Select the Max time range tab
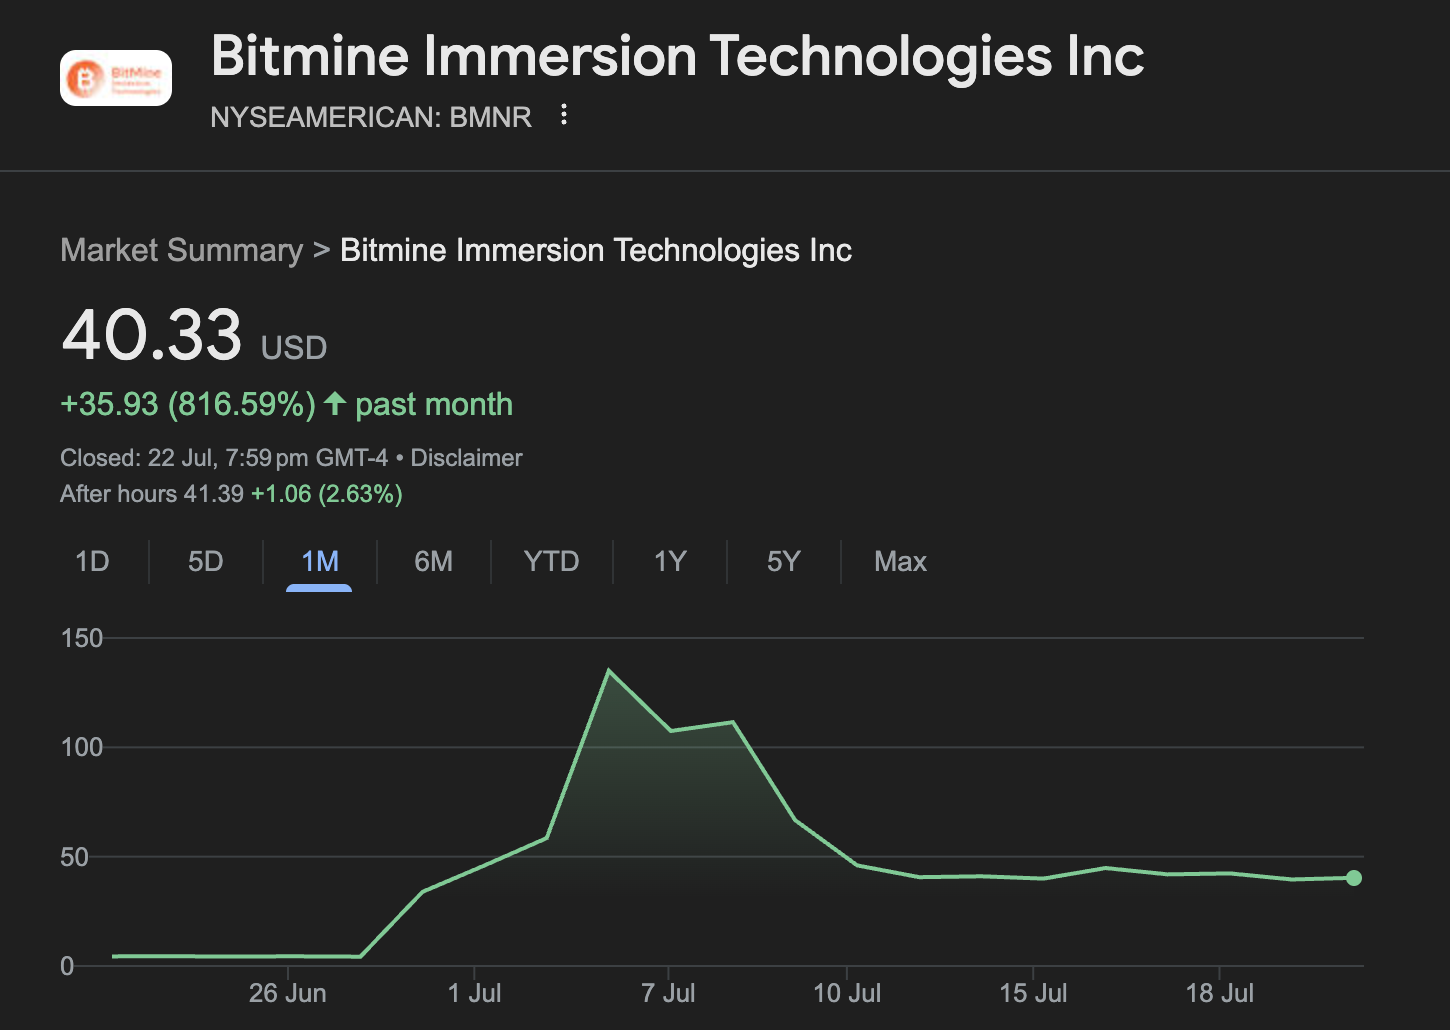 click(x=900, y=562)
